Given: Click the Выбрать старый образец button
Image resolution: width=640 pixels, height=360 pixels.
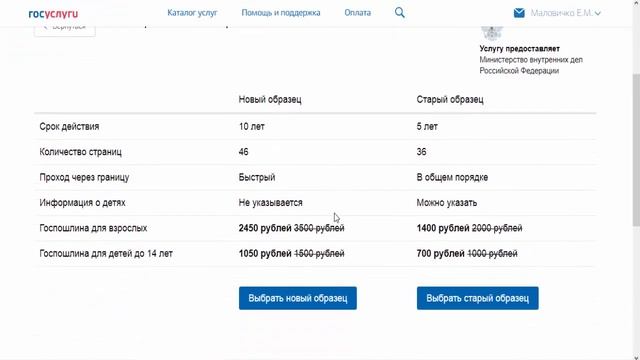Looking at the screenshot, I should click(478, 298).
